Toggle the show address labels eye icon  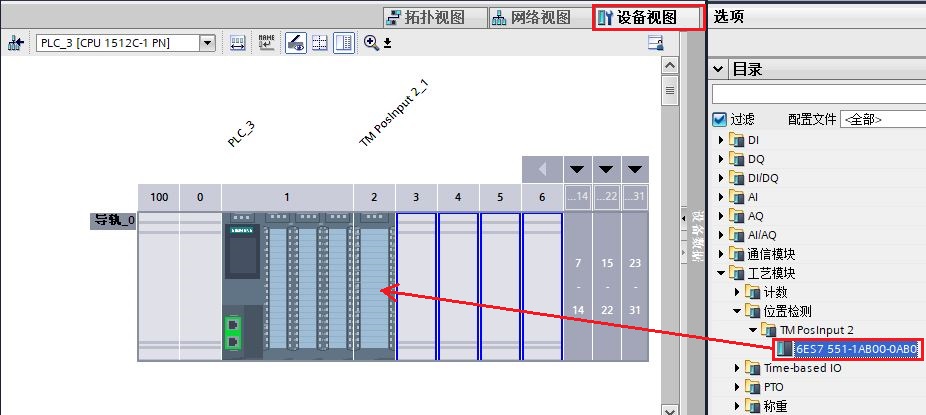tap(296, 43)
